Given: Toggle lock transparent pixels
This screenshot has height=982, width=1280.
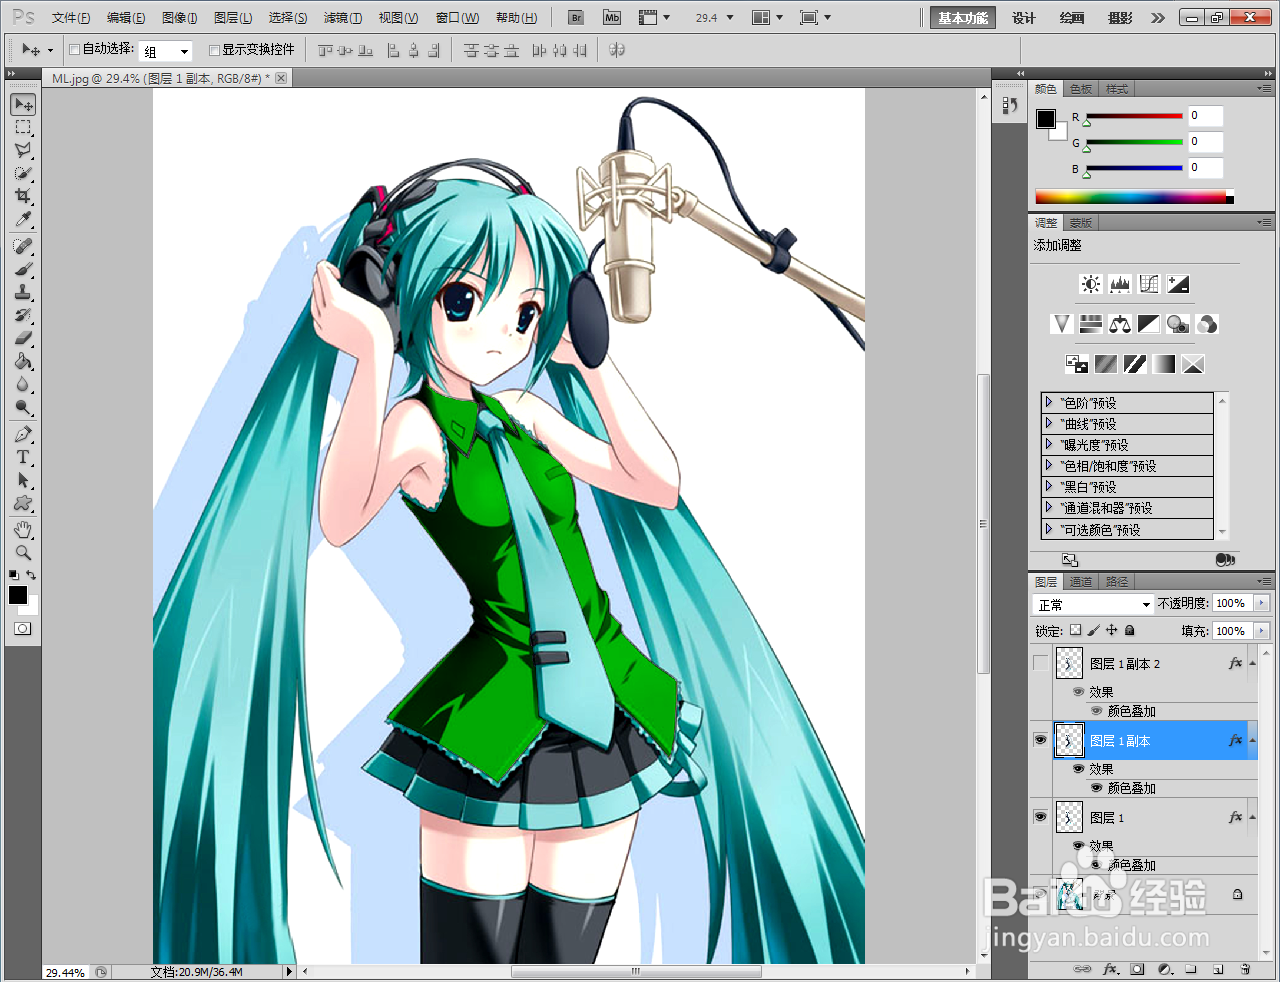Looking at the screenshot, I should pos(1075,630).
